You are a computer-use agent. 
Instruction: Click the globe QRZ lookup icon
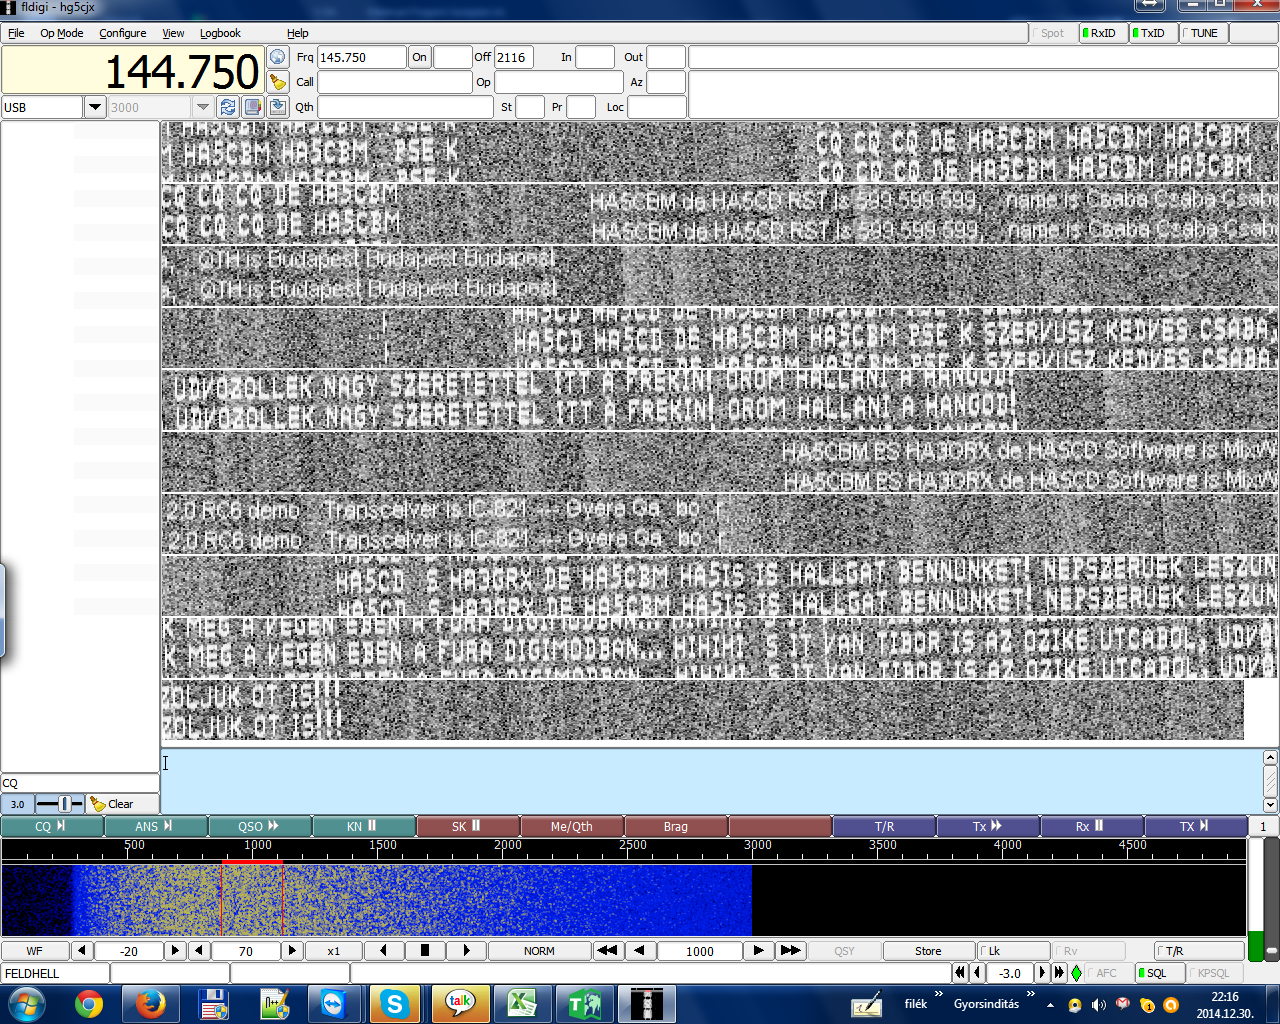pyautogui.click(x=278, y=57)
